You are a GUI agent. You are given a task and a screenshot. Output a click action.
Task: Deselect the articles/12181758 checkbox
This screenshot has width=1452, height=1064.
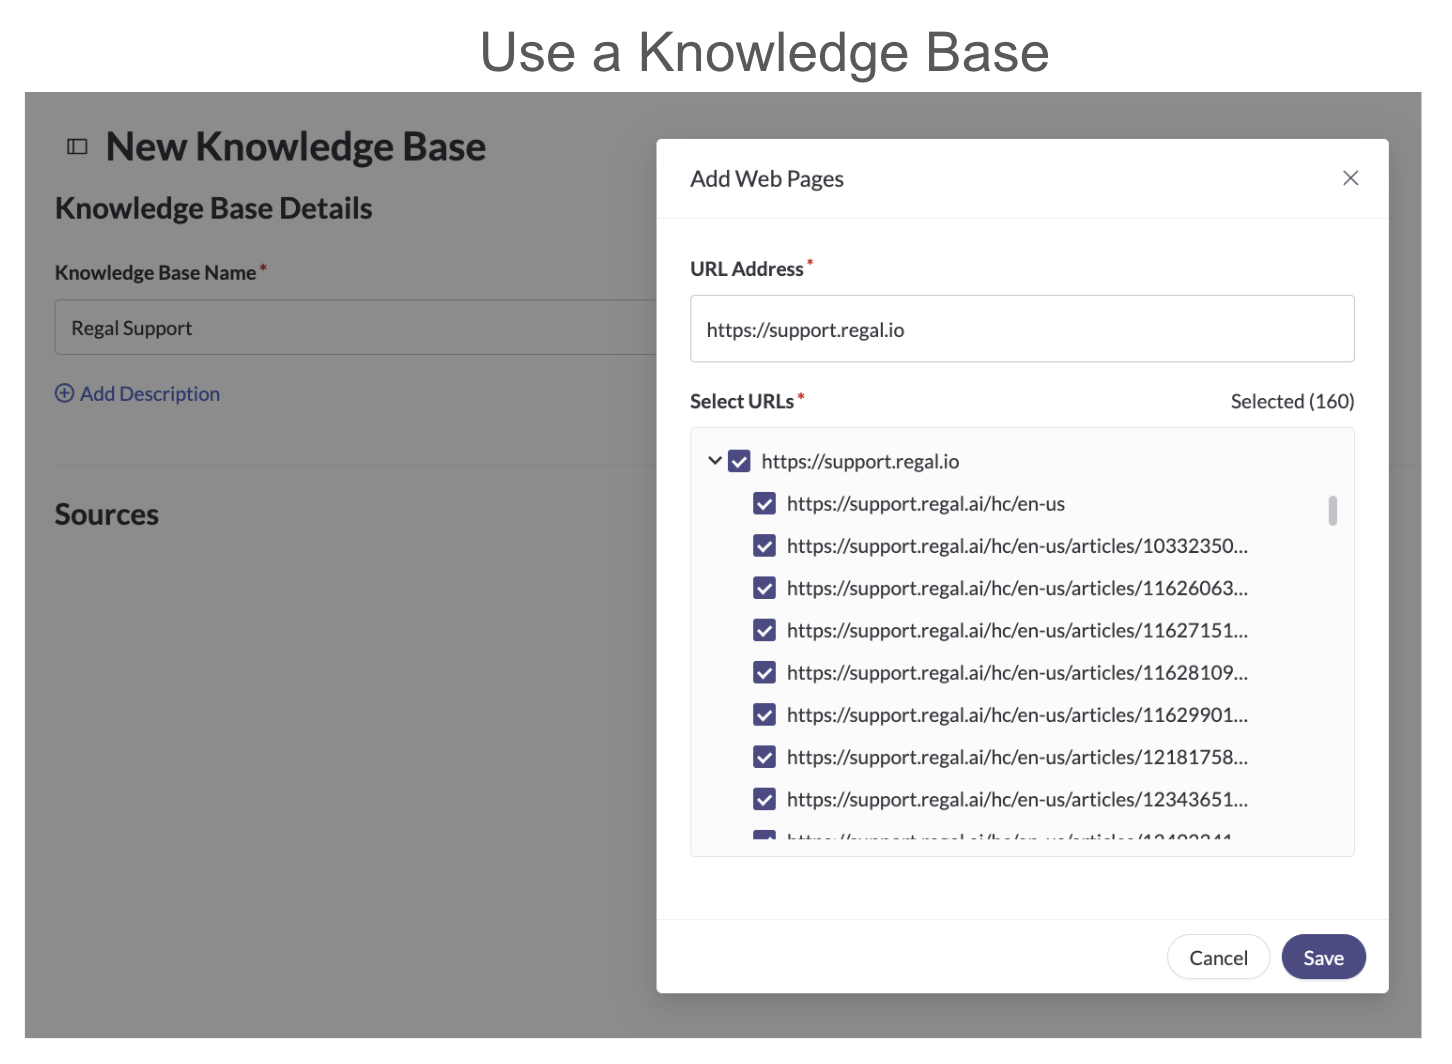tap(764, 757)
